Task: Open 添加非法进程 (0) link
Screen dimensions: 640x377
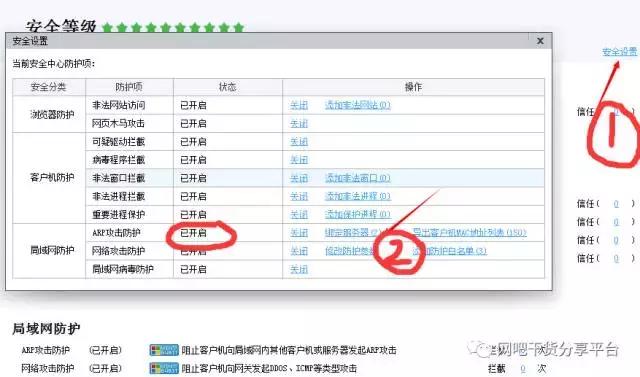Action: 358,197
